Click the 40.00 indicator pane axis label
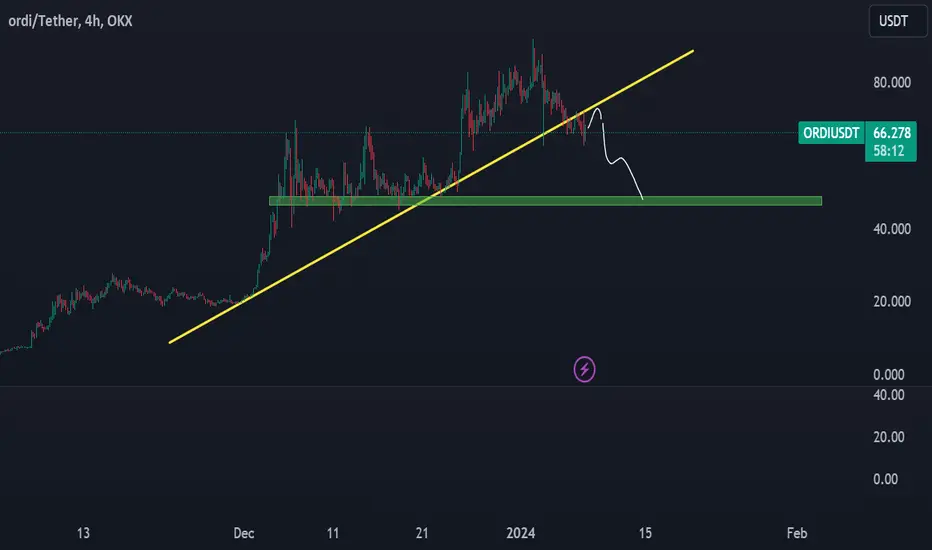Screen dimensions: 932x550 [x=889, y=395]
